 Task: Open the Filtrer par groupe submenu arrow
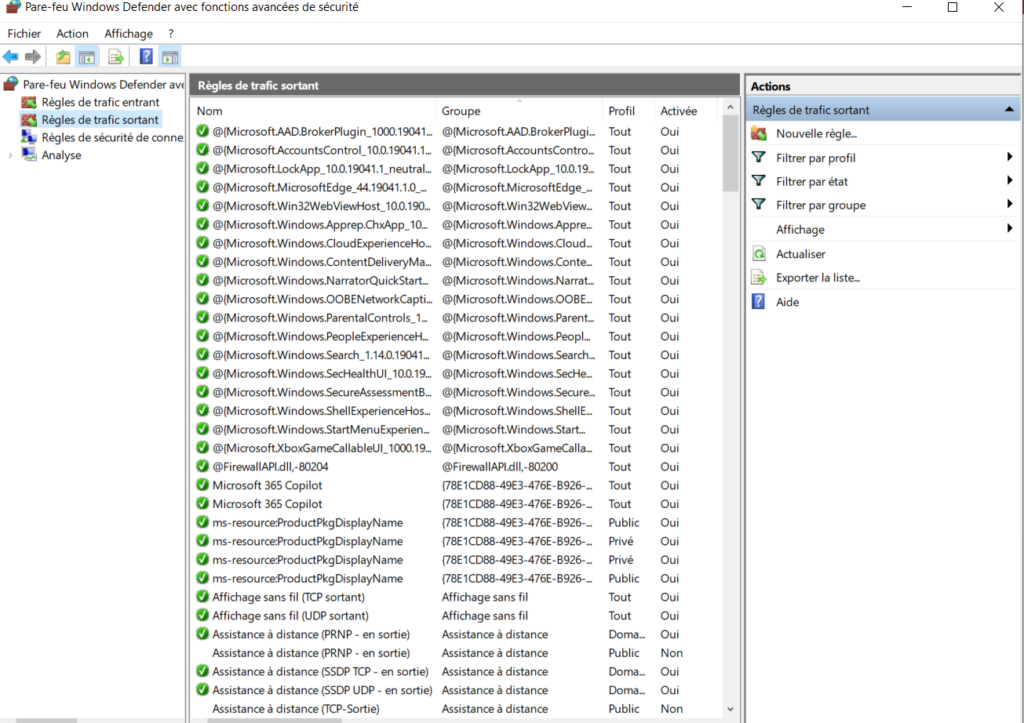click(x=1010, y=205)
